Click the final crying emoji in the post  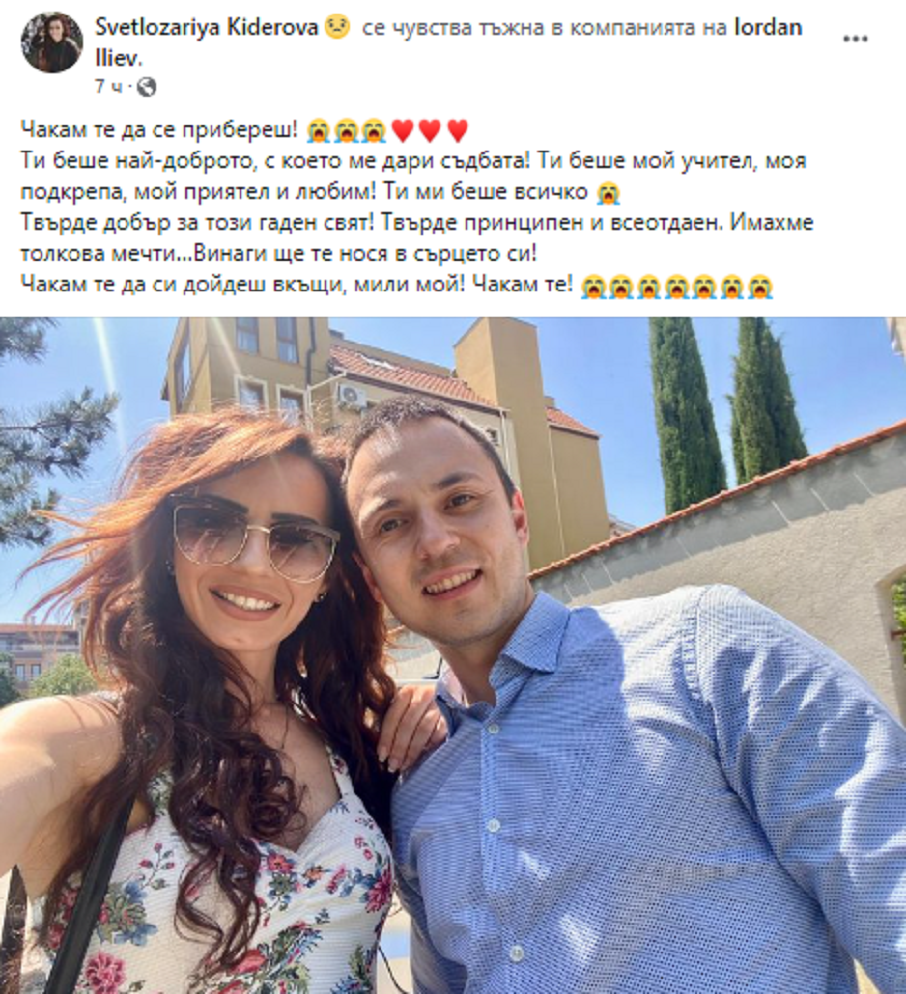tap(760, 287)
